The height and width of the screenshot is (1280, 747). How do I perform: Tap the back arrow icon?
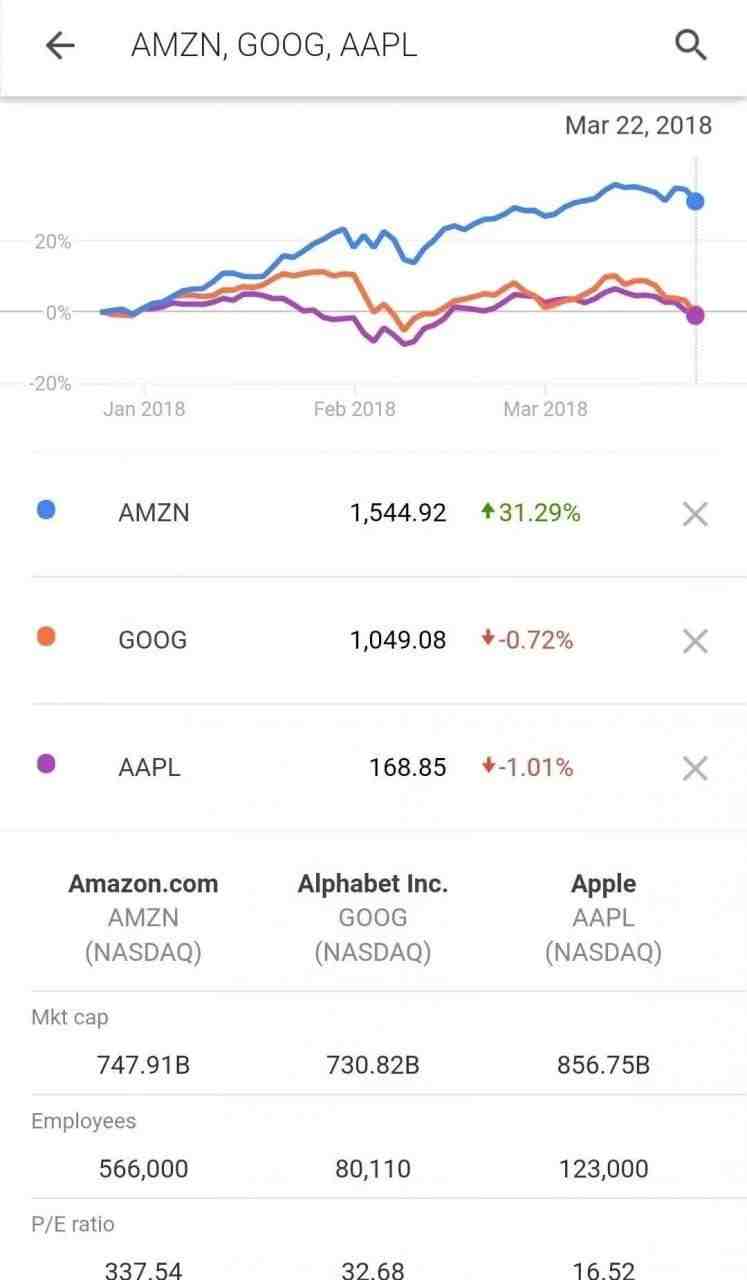tap(60, 45)
